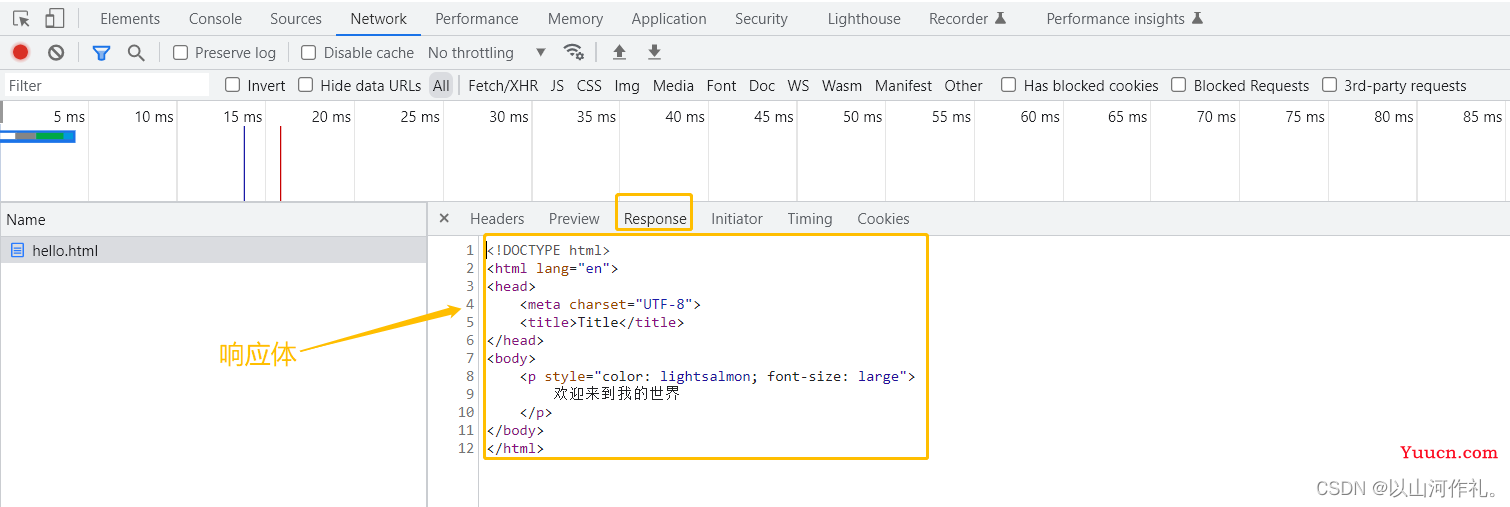The image size is (1510, 507).
Task: Click the 欢迎来到我的世界 response line
Action: click(x=617, y=394)
